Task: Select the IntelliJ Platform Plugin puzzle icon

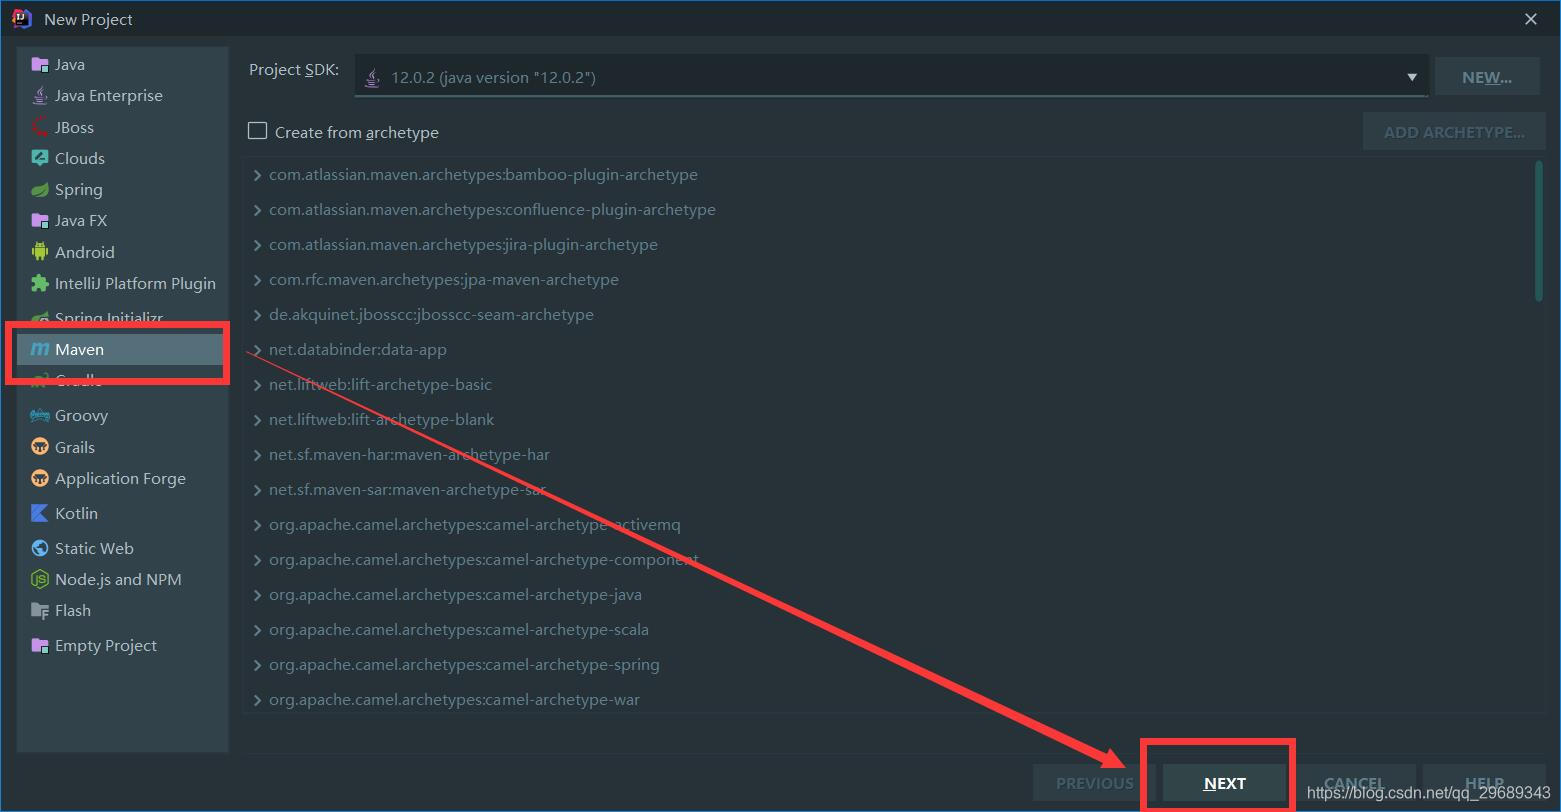Action: pos(40,283)
